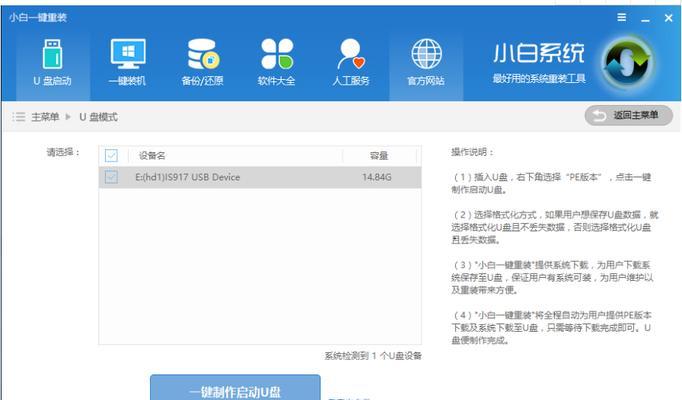This screenshot has height=400, width=682.
Task: Click 一键制作启动U盘 button
Action: tap(235, 387)
